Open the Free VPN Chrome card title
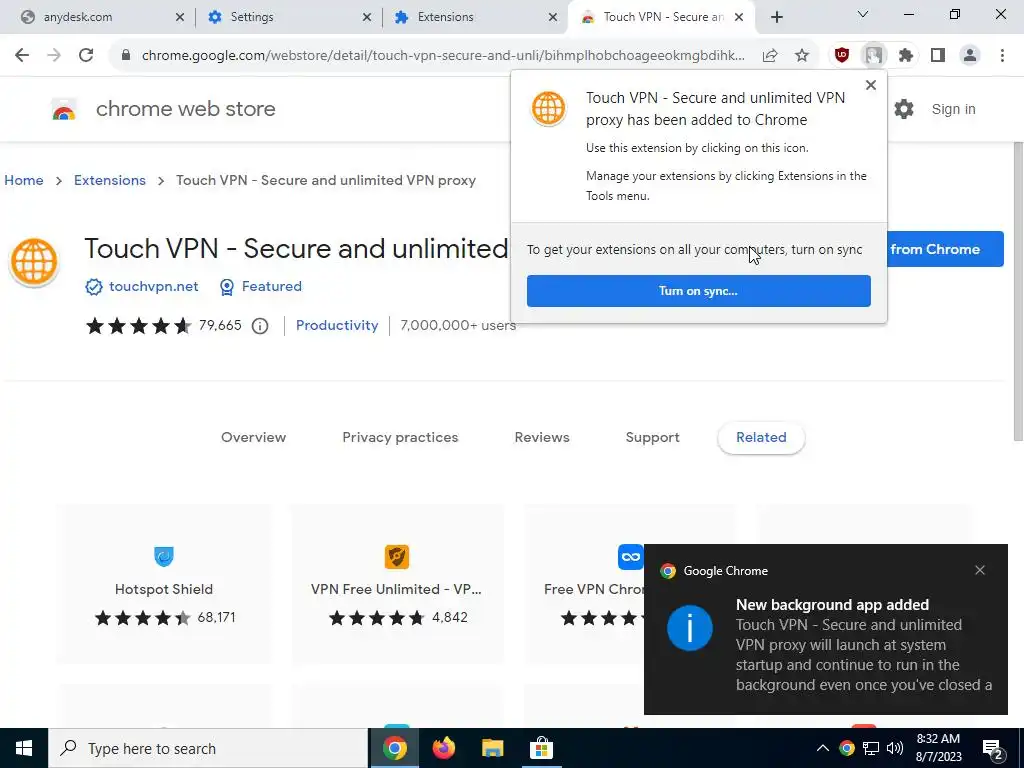This screenshot has height=768, width=1024. (x=594, y=589)
